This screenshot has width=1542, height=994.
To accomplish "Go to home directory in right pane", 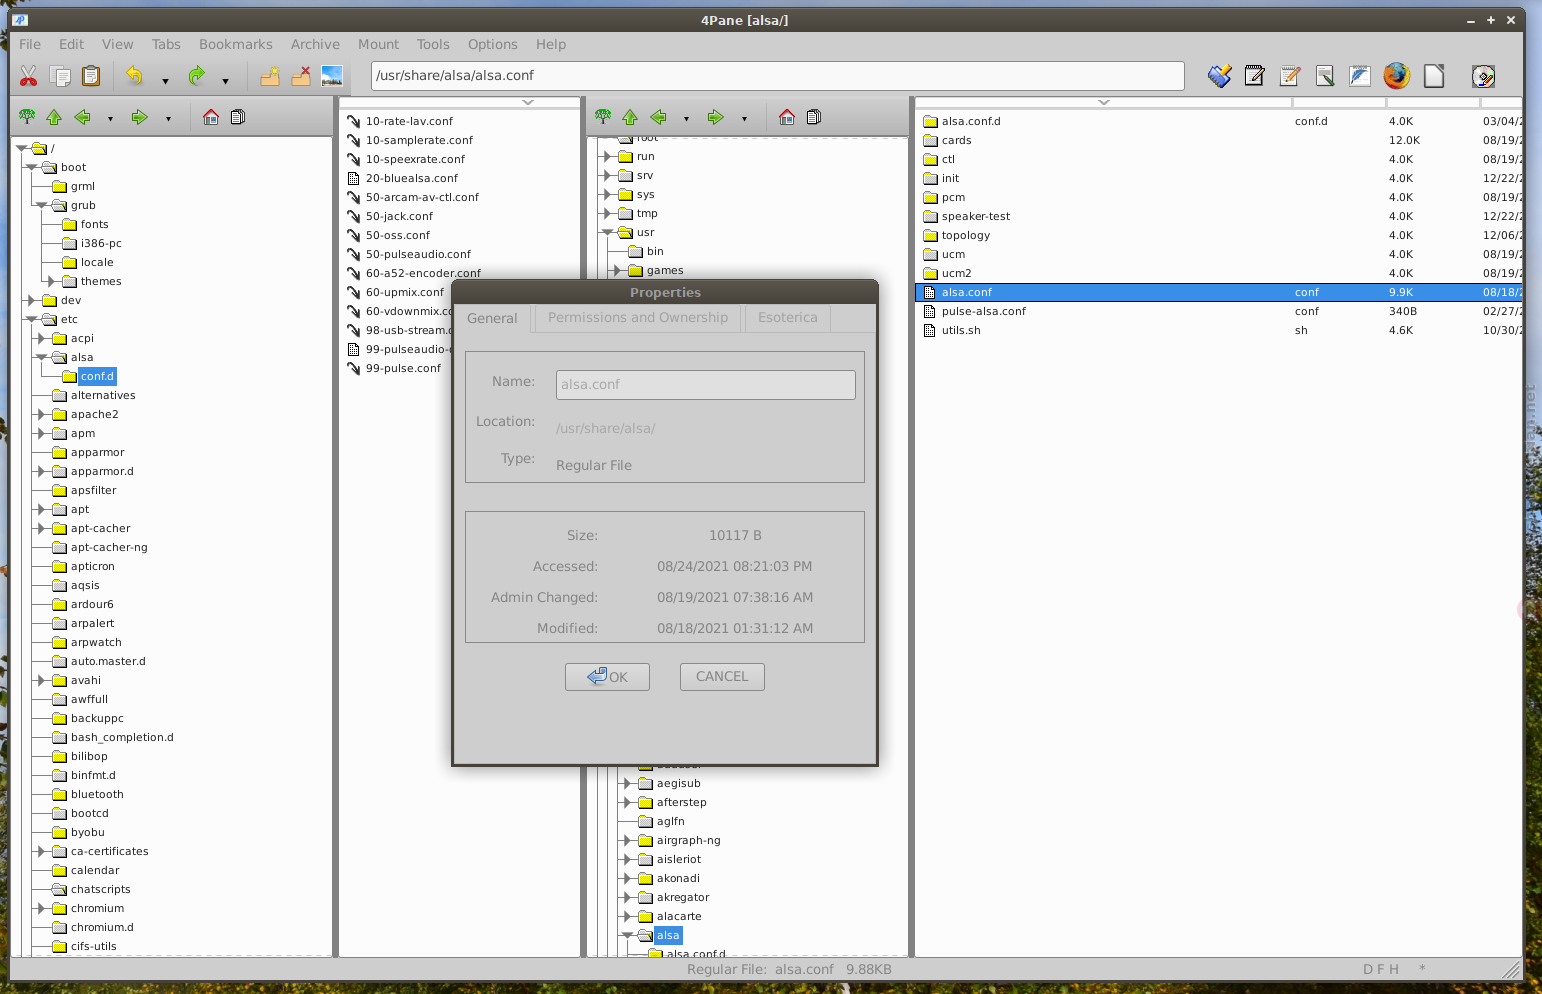I will (787, 117).
